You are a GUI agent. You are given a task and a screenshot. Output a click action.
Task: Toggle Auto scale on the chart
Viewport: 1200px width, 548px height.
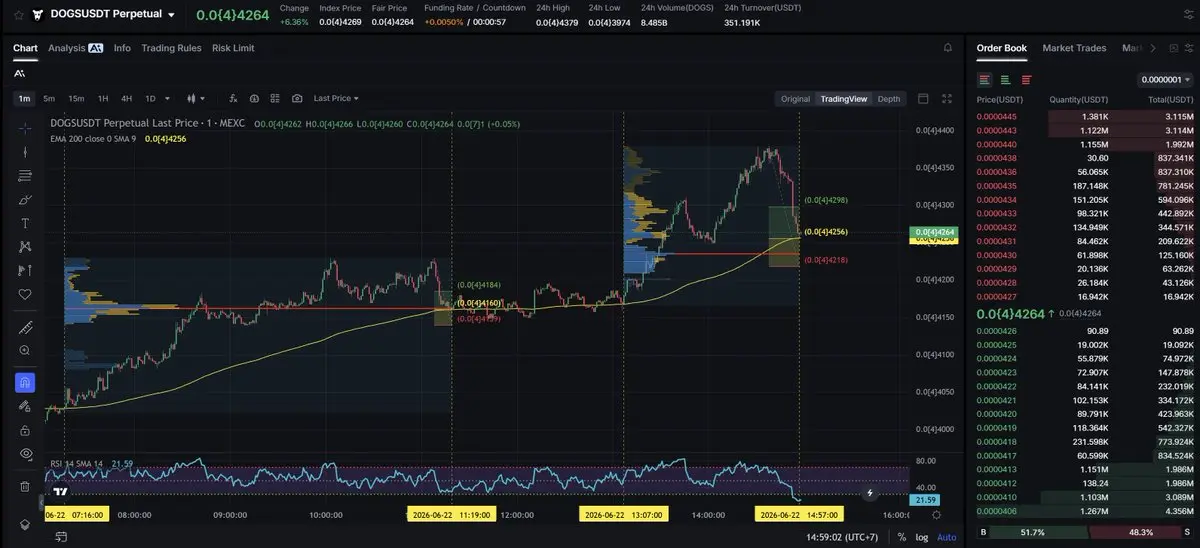coord(946,537)
